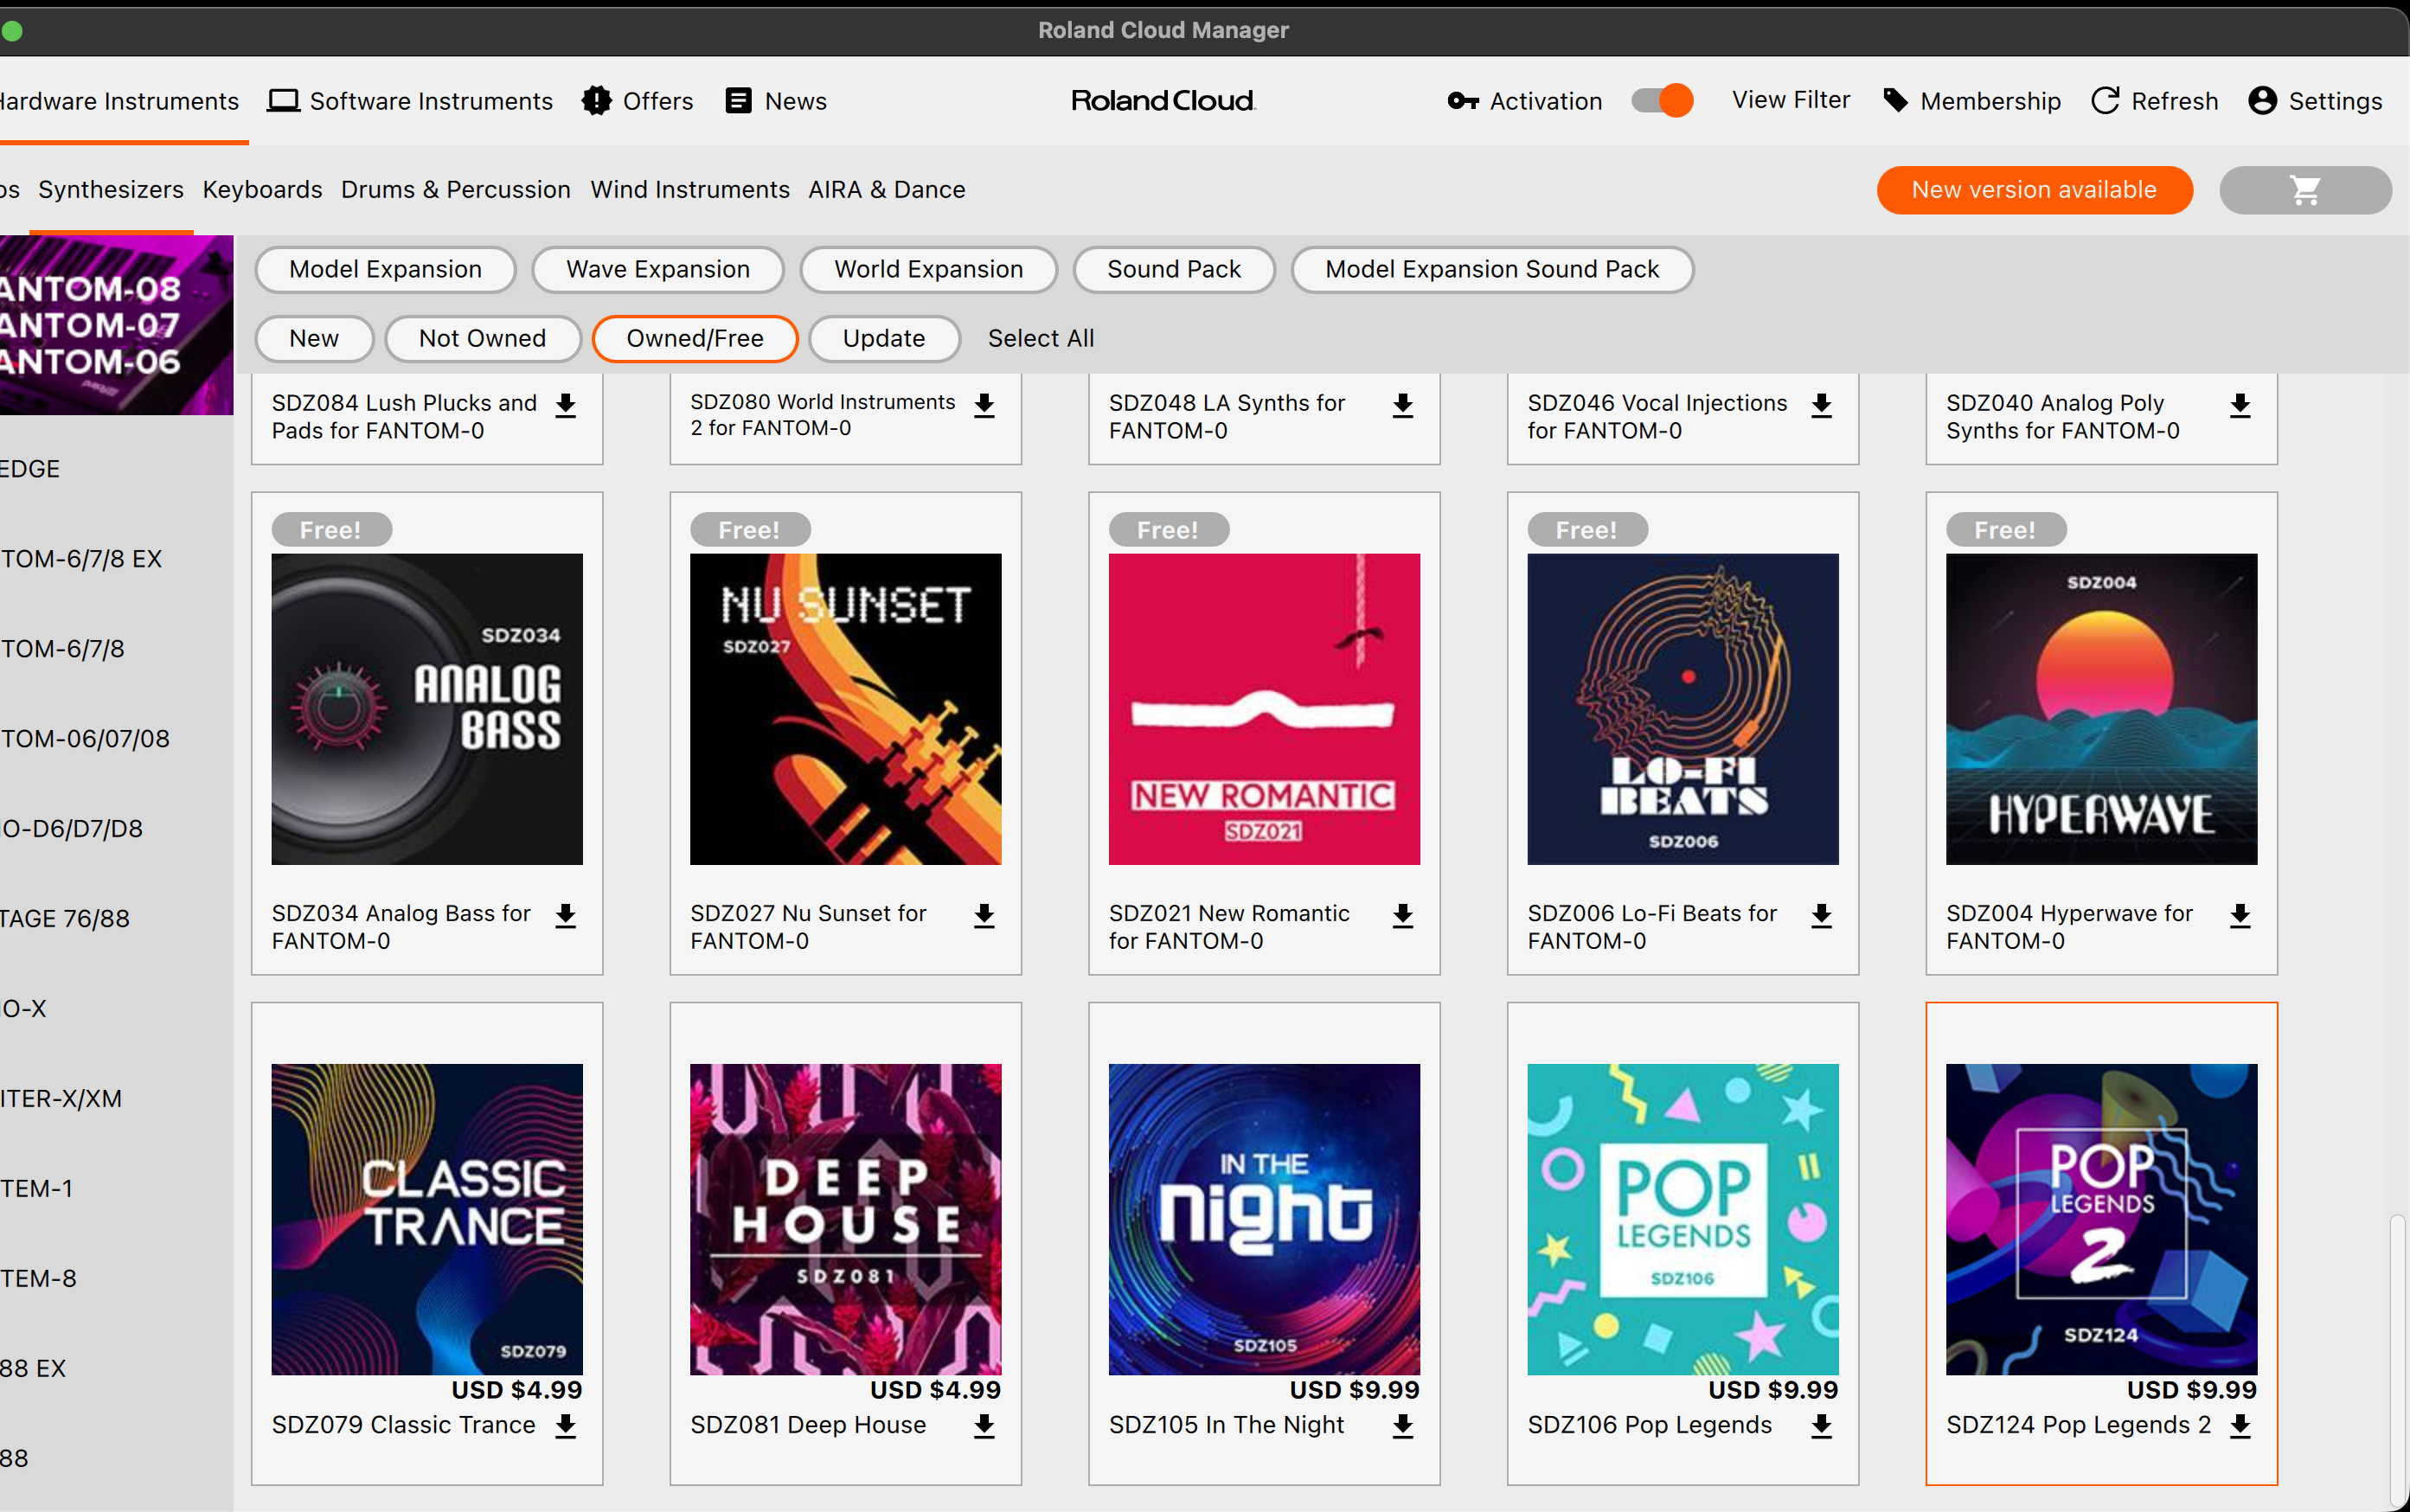This screenshot has width=2410, height=1512.
Task: Select the Drums & Percussion category
Action: pyautogui.click(x=456, y=189)
